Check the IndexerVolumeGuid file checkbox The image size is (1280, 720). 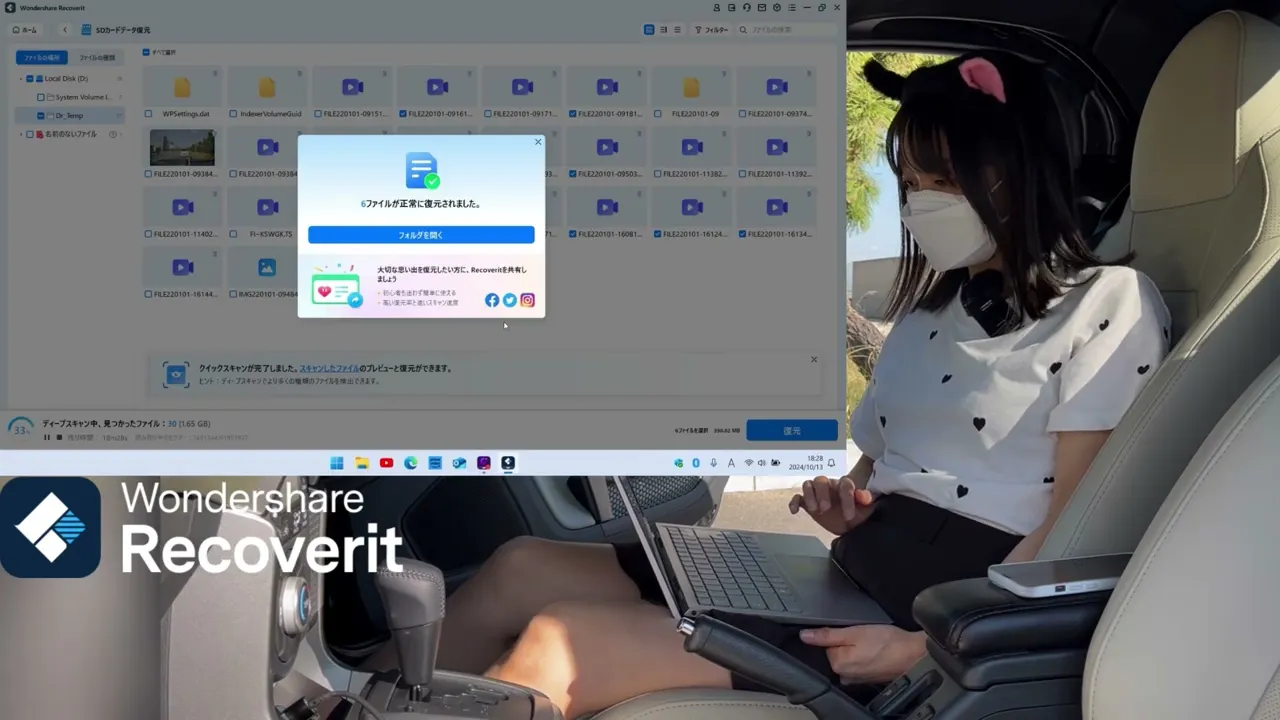233,114
